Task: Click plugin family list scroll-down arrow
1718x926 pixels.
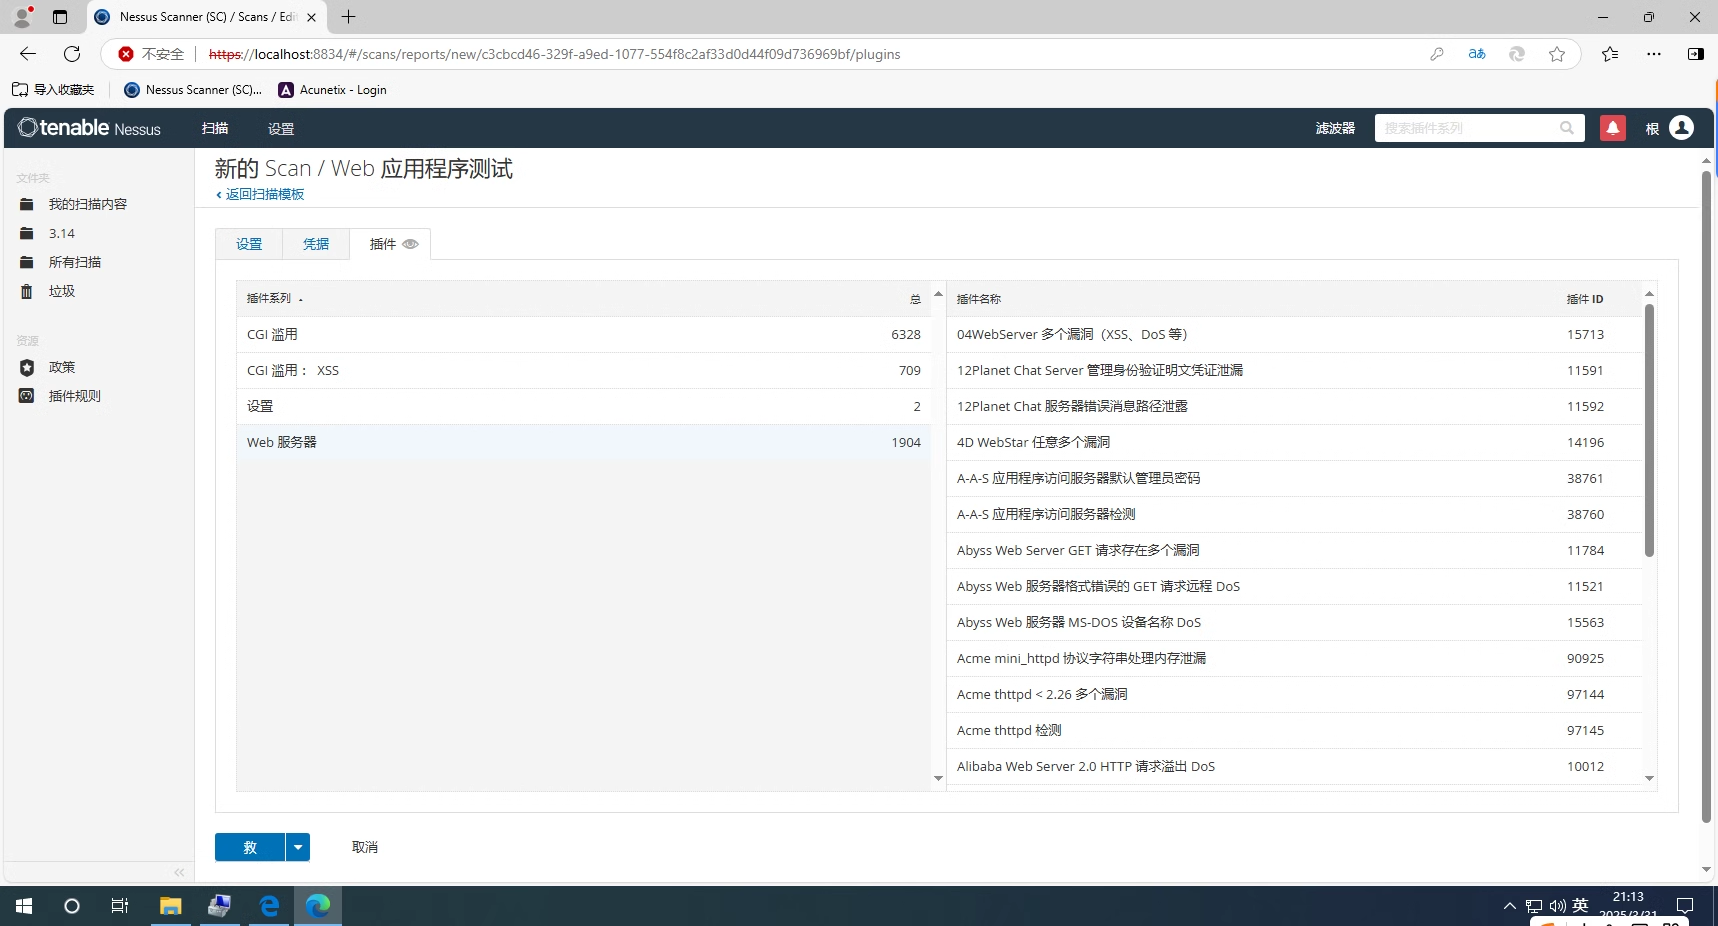Action: tap(938, 778)
